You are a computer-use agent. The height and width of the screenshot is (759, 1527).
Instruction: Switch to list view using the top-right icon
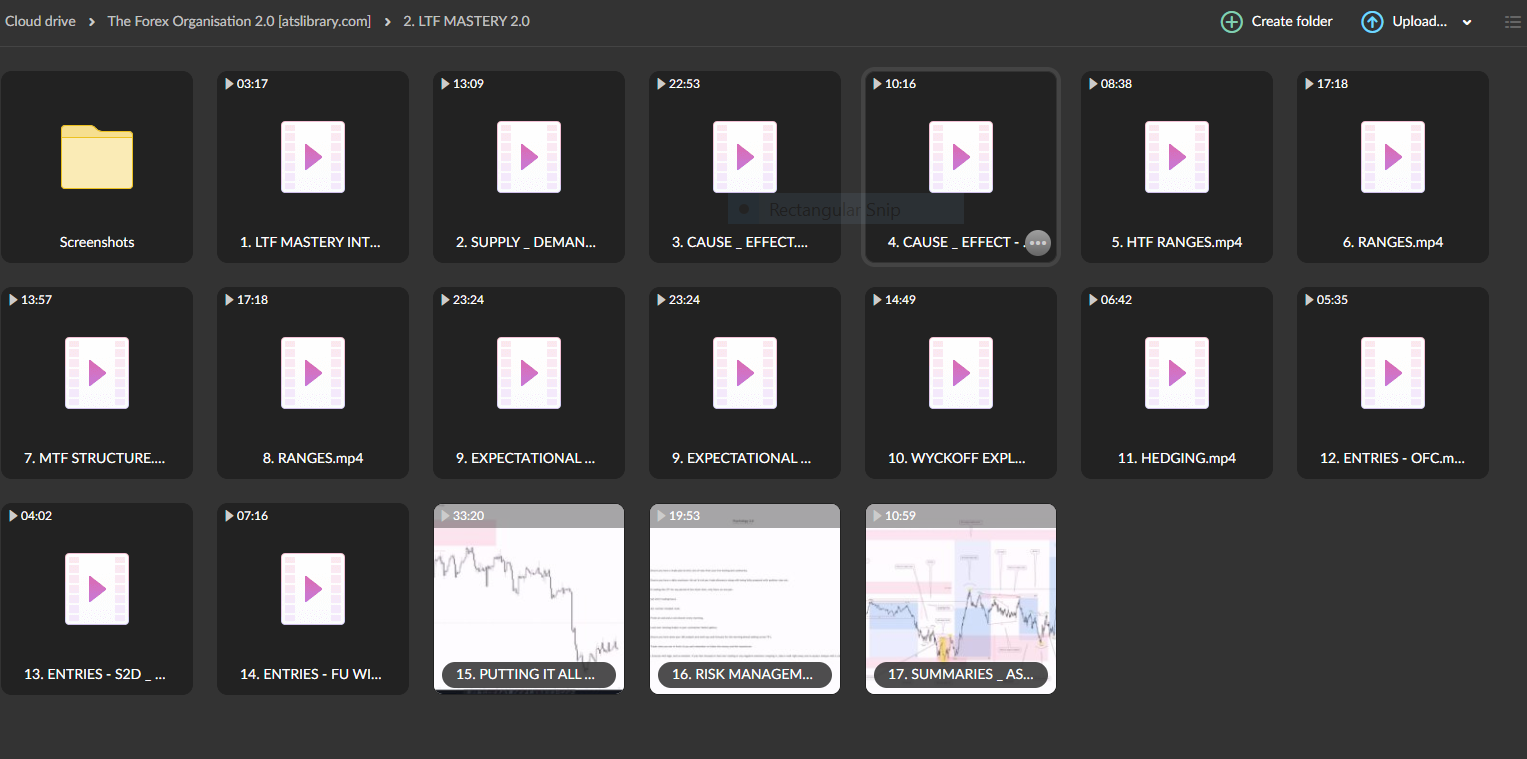coord(1512,22)
